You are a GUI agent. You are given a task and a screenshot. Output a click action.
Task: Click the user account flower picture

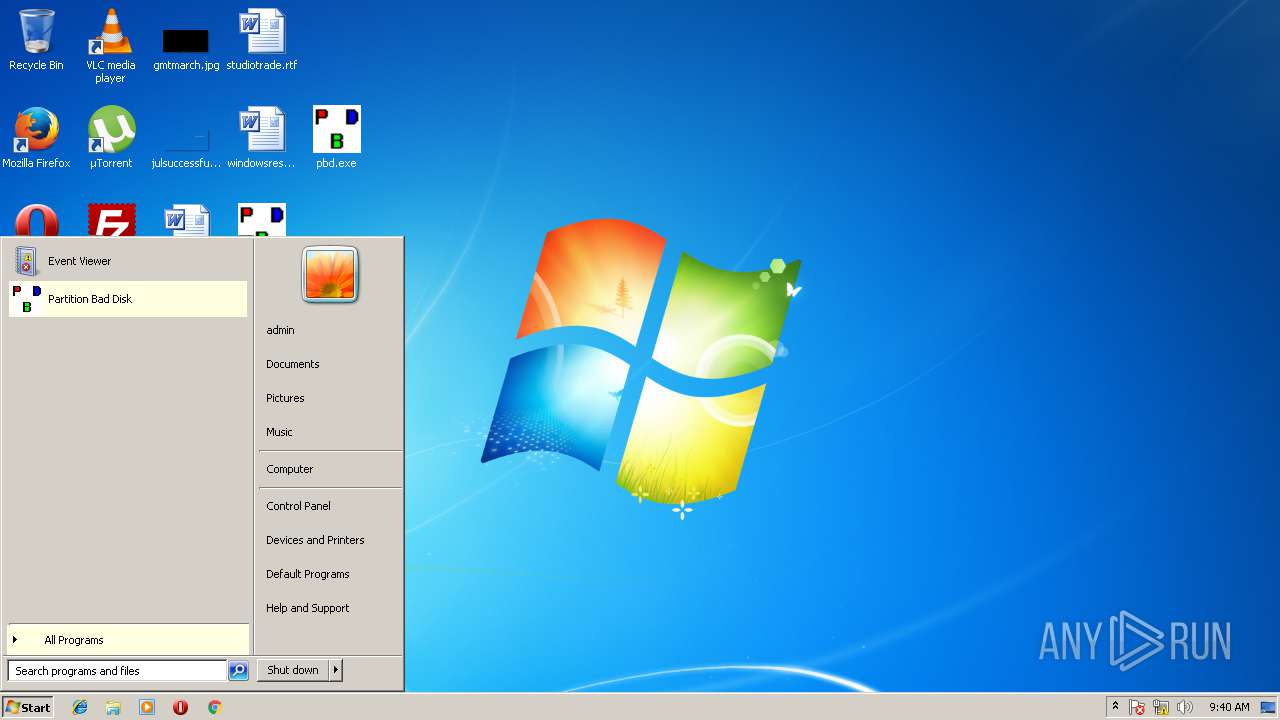(330, 274)
